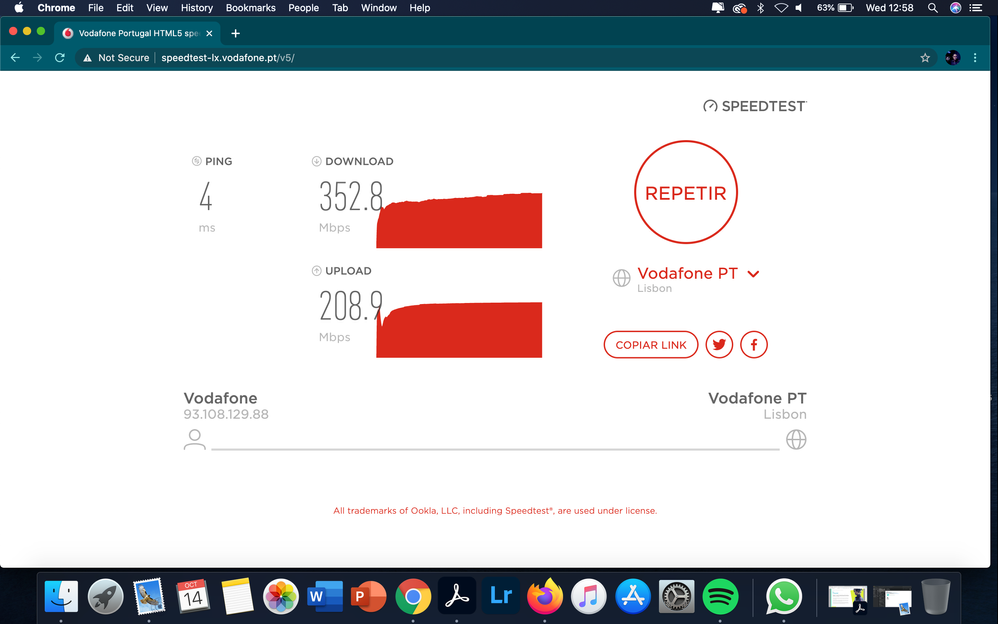Click the Facebook share icon
The width and height of the screenshot is (998, 624).
(754, 344)
